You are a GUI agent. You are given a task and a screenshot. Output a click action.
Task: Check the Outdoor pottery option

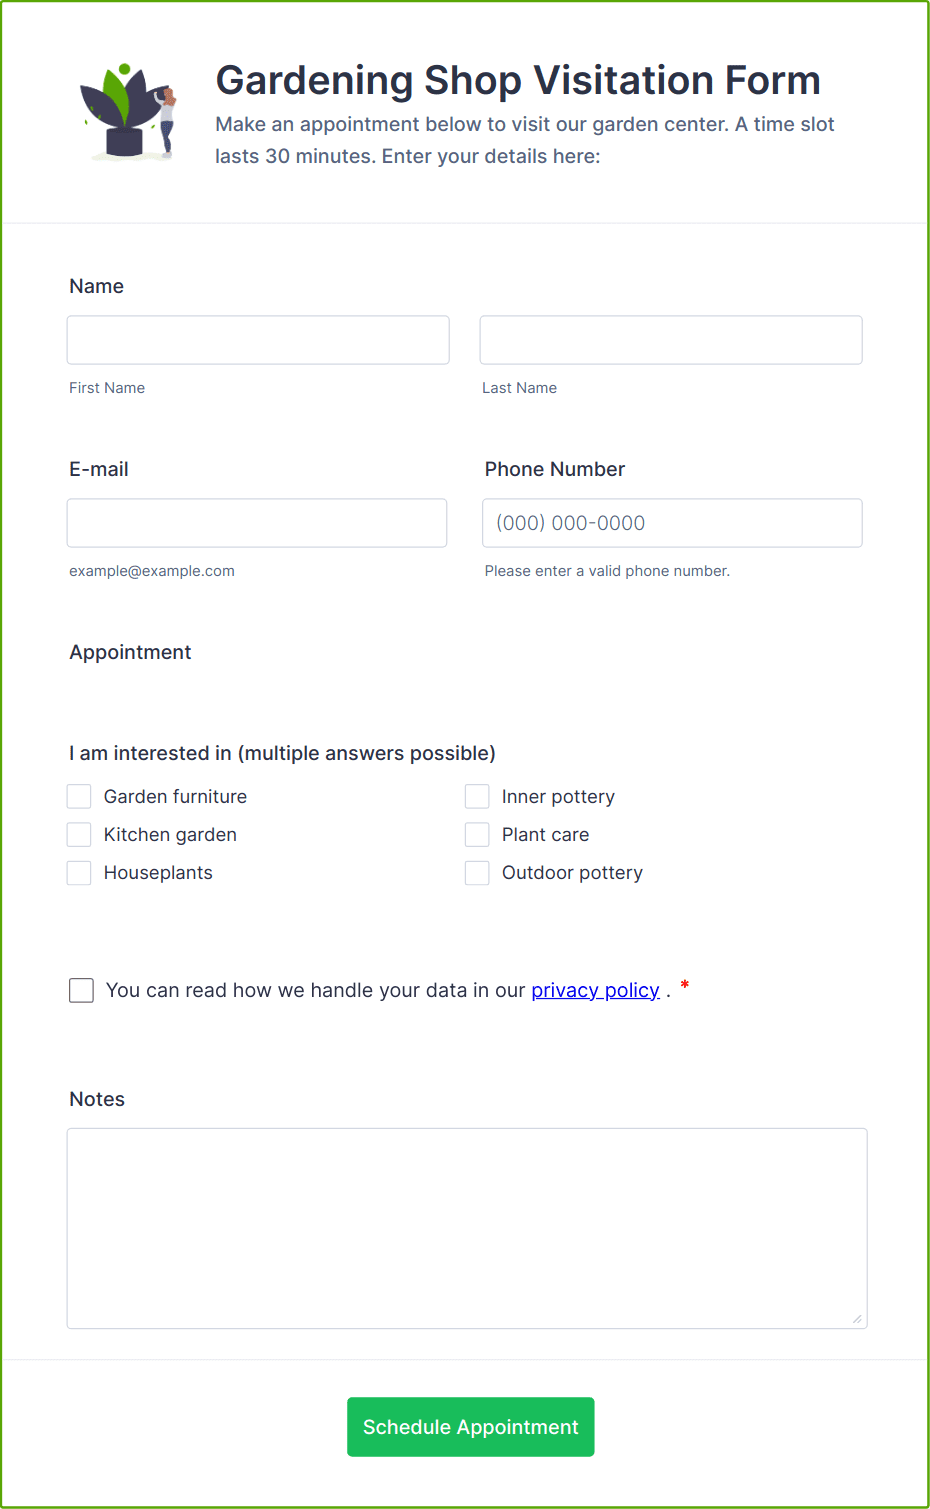477,872
